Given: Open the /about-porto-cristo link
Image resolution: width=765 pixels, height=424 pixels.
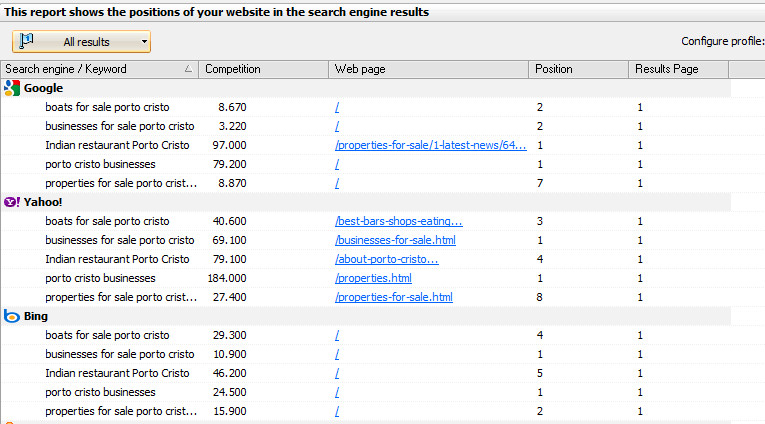Looking at the screenshot, I should (x=386, y=259).
